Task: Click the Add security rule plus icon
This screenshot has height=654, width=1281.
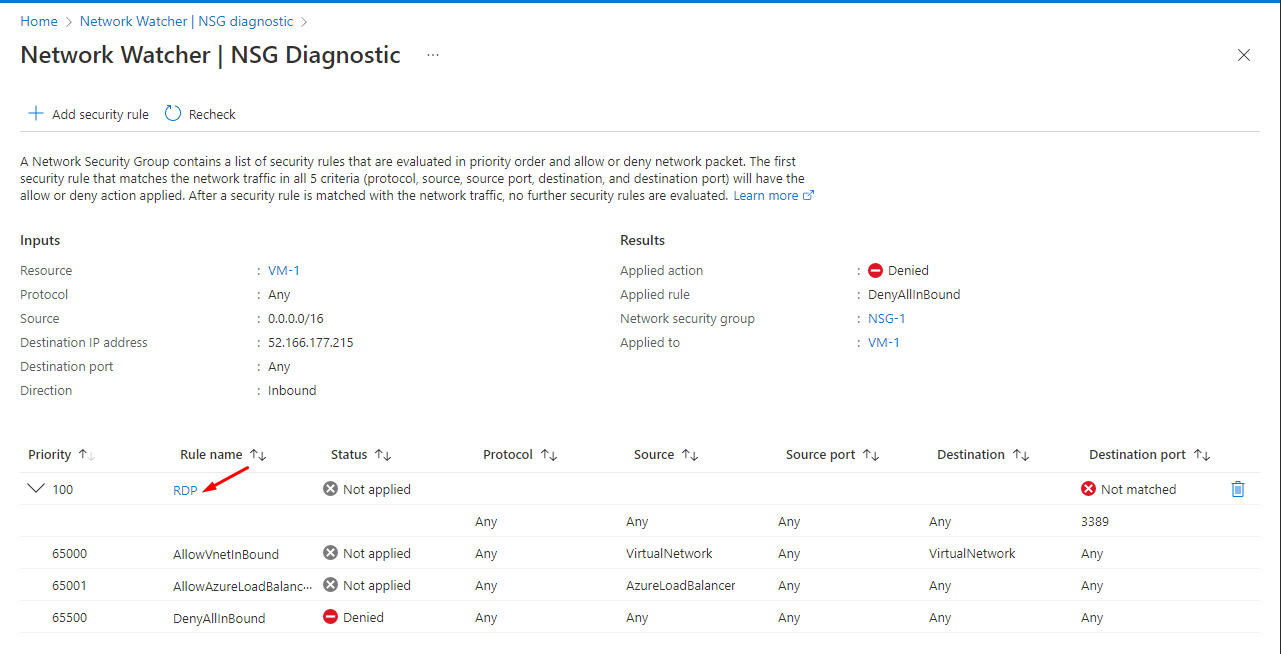Action: click(36, 114)
